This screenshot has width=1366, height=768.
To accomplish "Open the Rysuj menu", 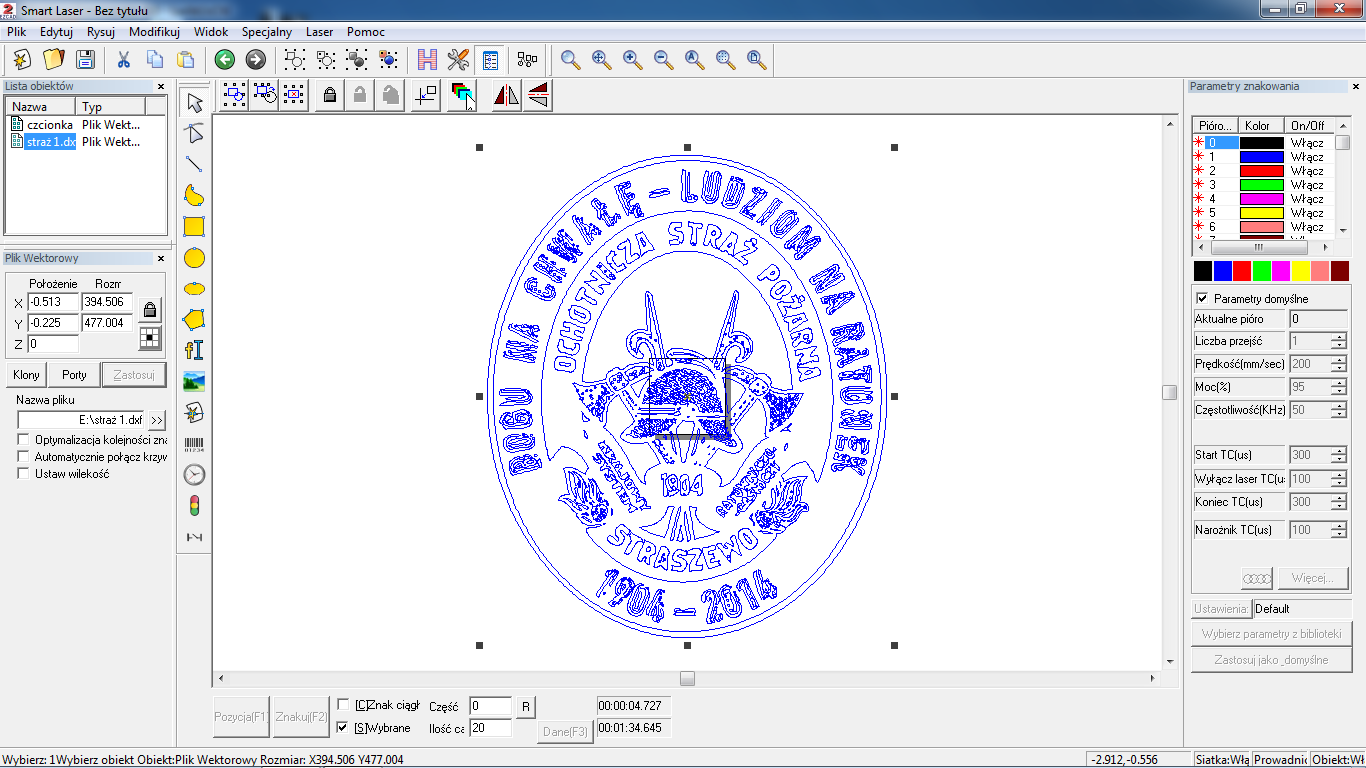I will [x=101, y=32].
